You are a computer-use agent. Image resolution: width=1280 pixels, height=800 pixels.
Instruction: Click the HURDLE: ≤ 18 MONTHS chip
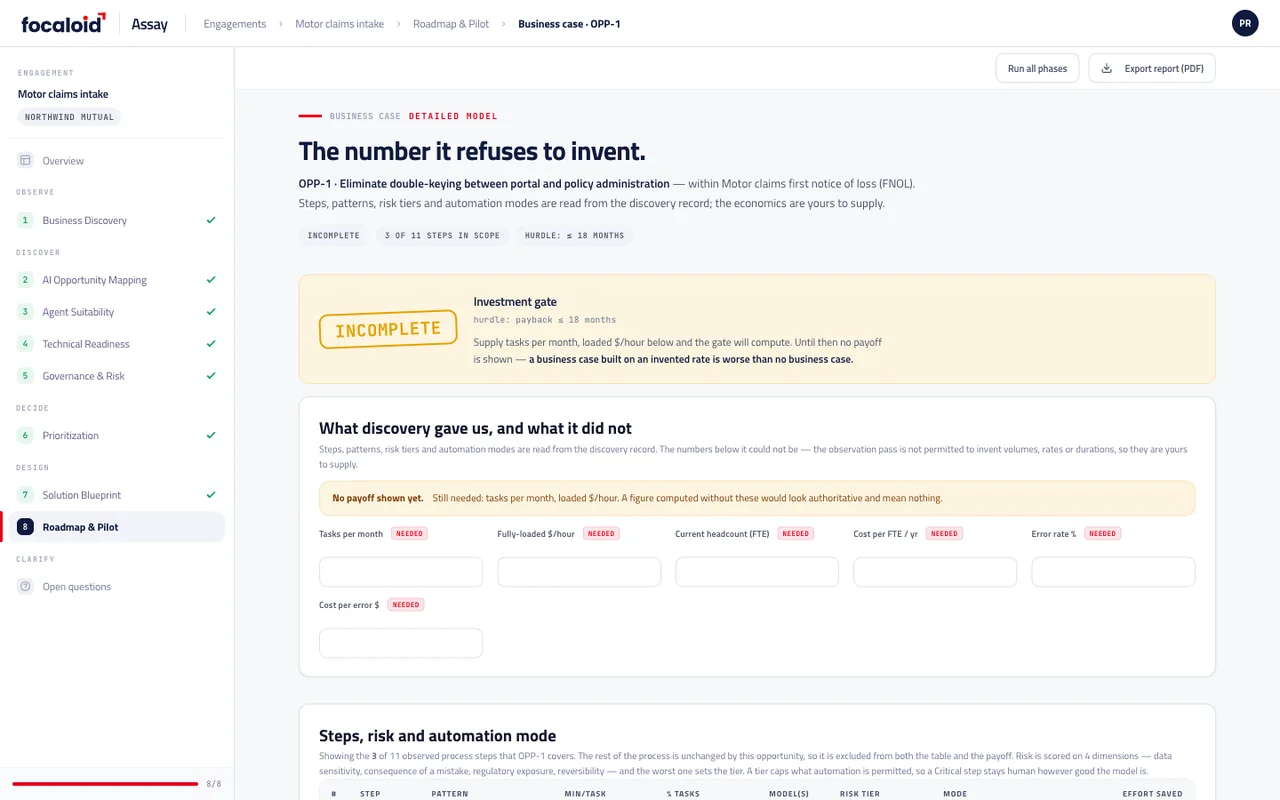(x=574, y=236)
